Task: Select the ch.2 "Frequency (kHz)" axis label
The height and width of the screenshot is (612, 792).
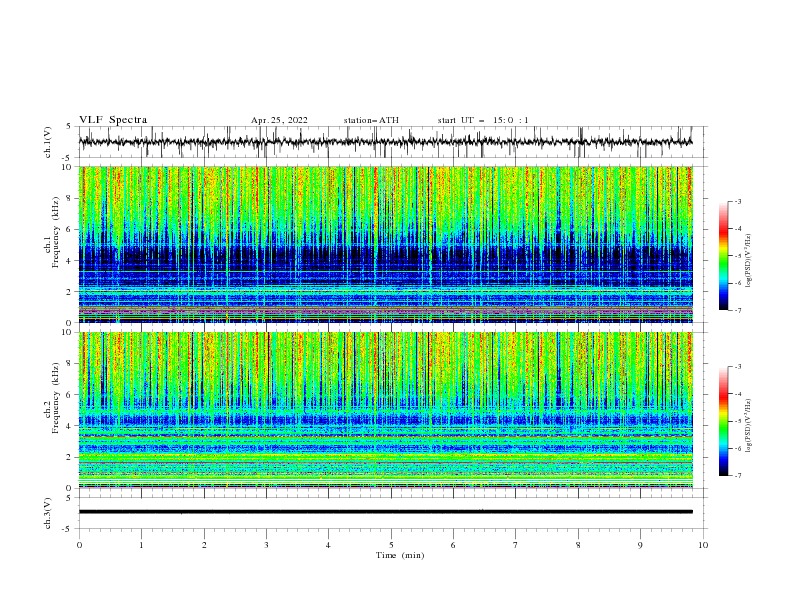Action: [x=56, y=398]
